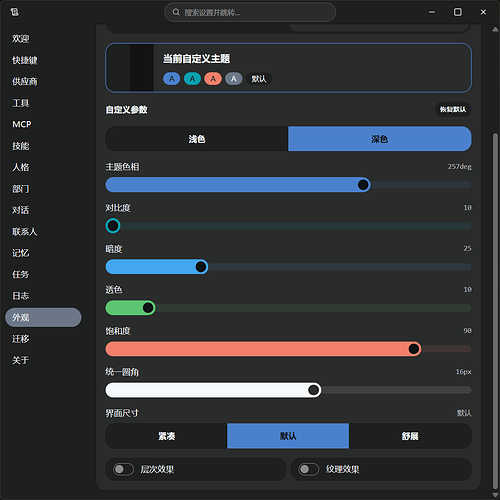This screenshot has width=500, height=500.
Task: Go to the 对话 section
Action: (21, 210)
